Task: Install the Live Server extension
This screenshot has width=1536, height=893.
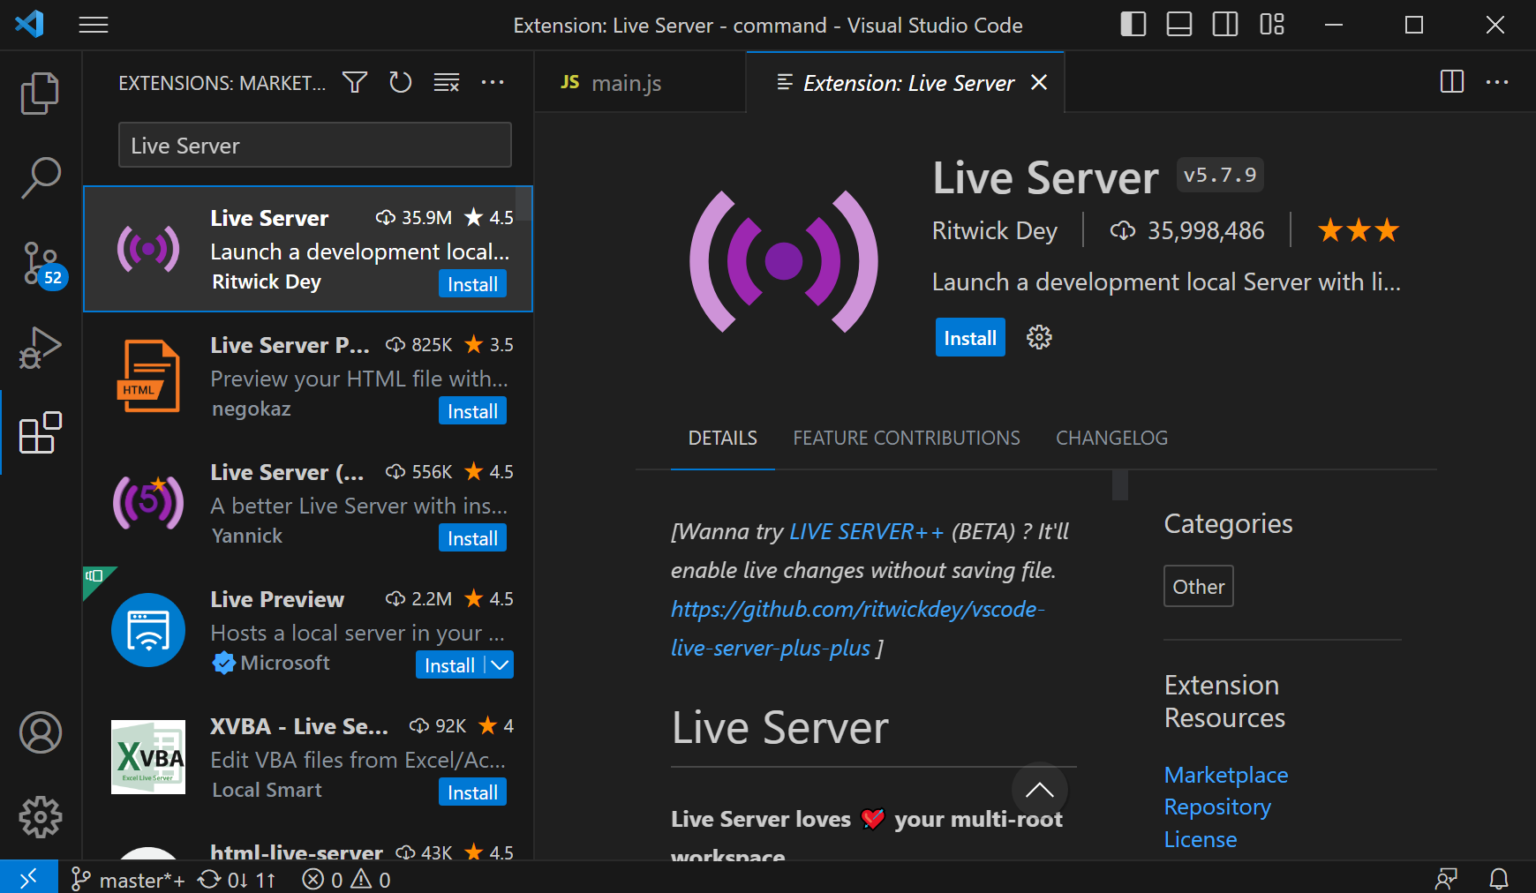Action: [x=969, y=337]
